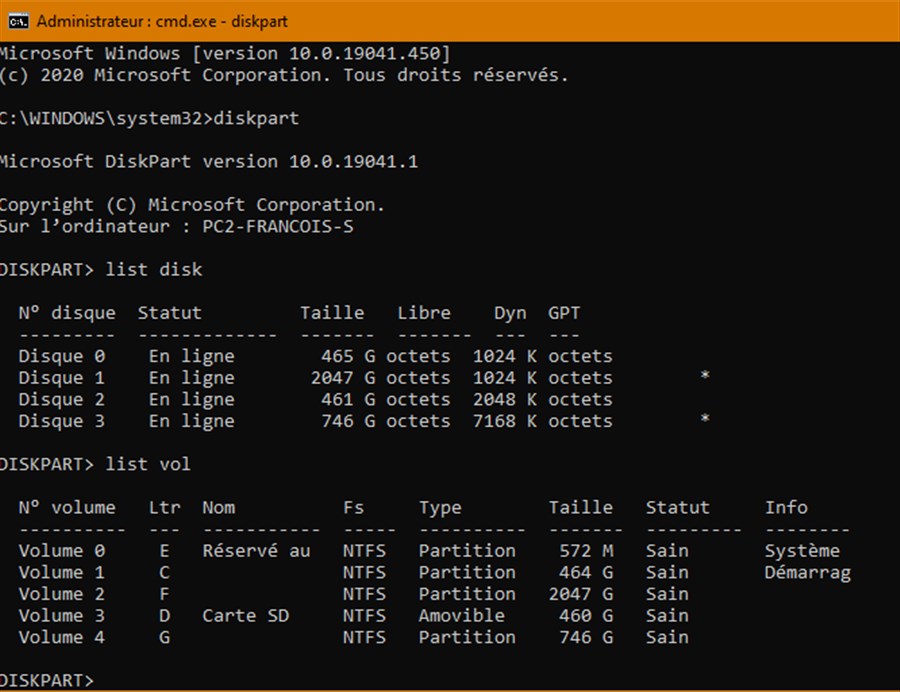Click the 'Volume 0' row label
This screenshot has height=692, width=900.
[61, 551]
